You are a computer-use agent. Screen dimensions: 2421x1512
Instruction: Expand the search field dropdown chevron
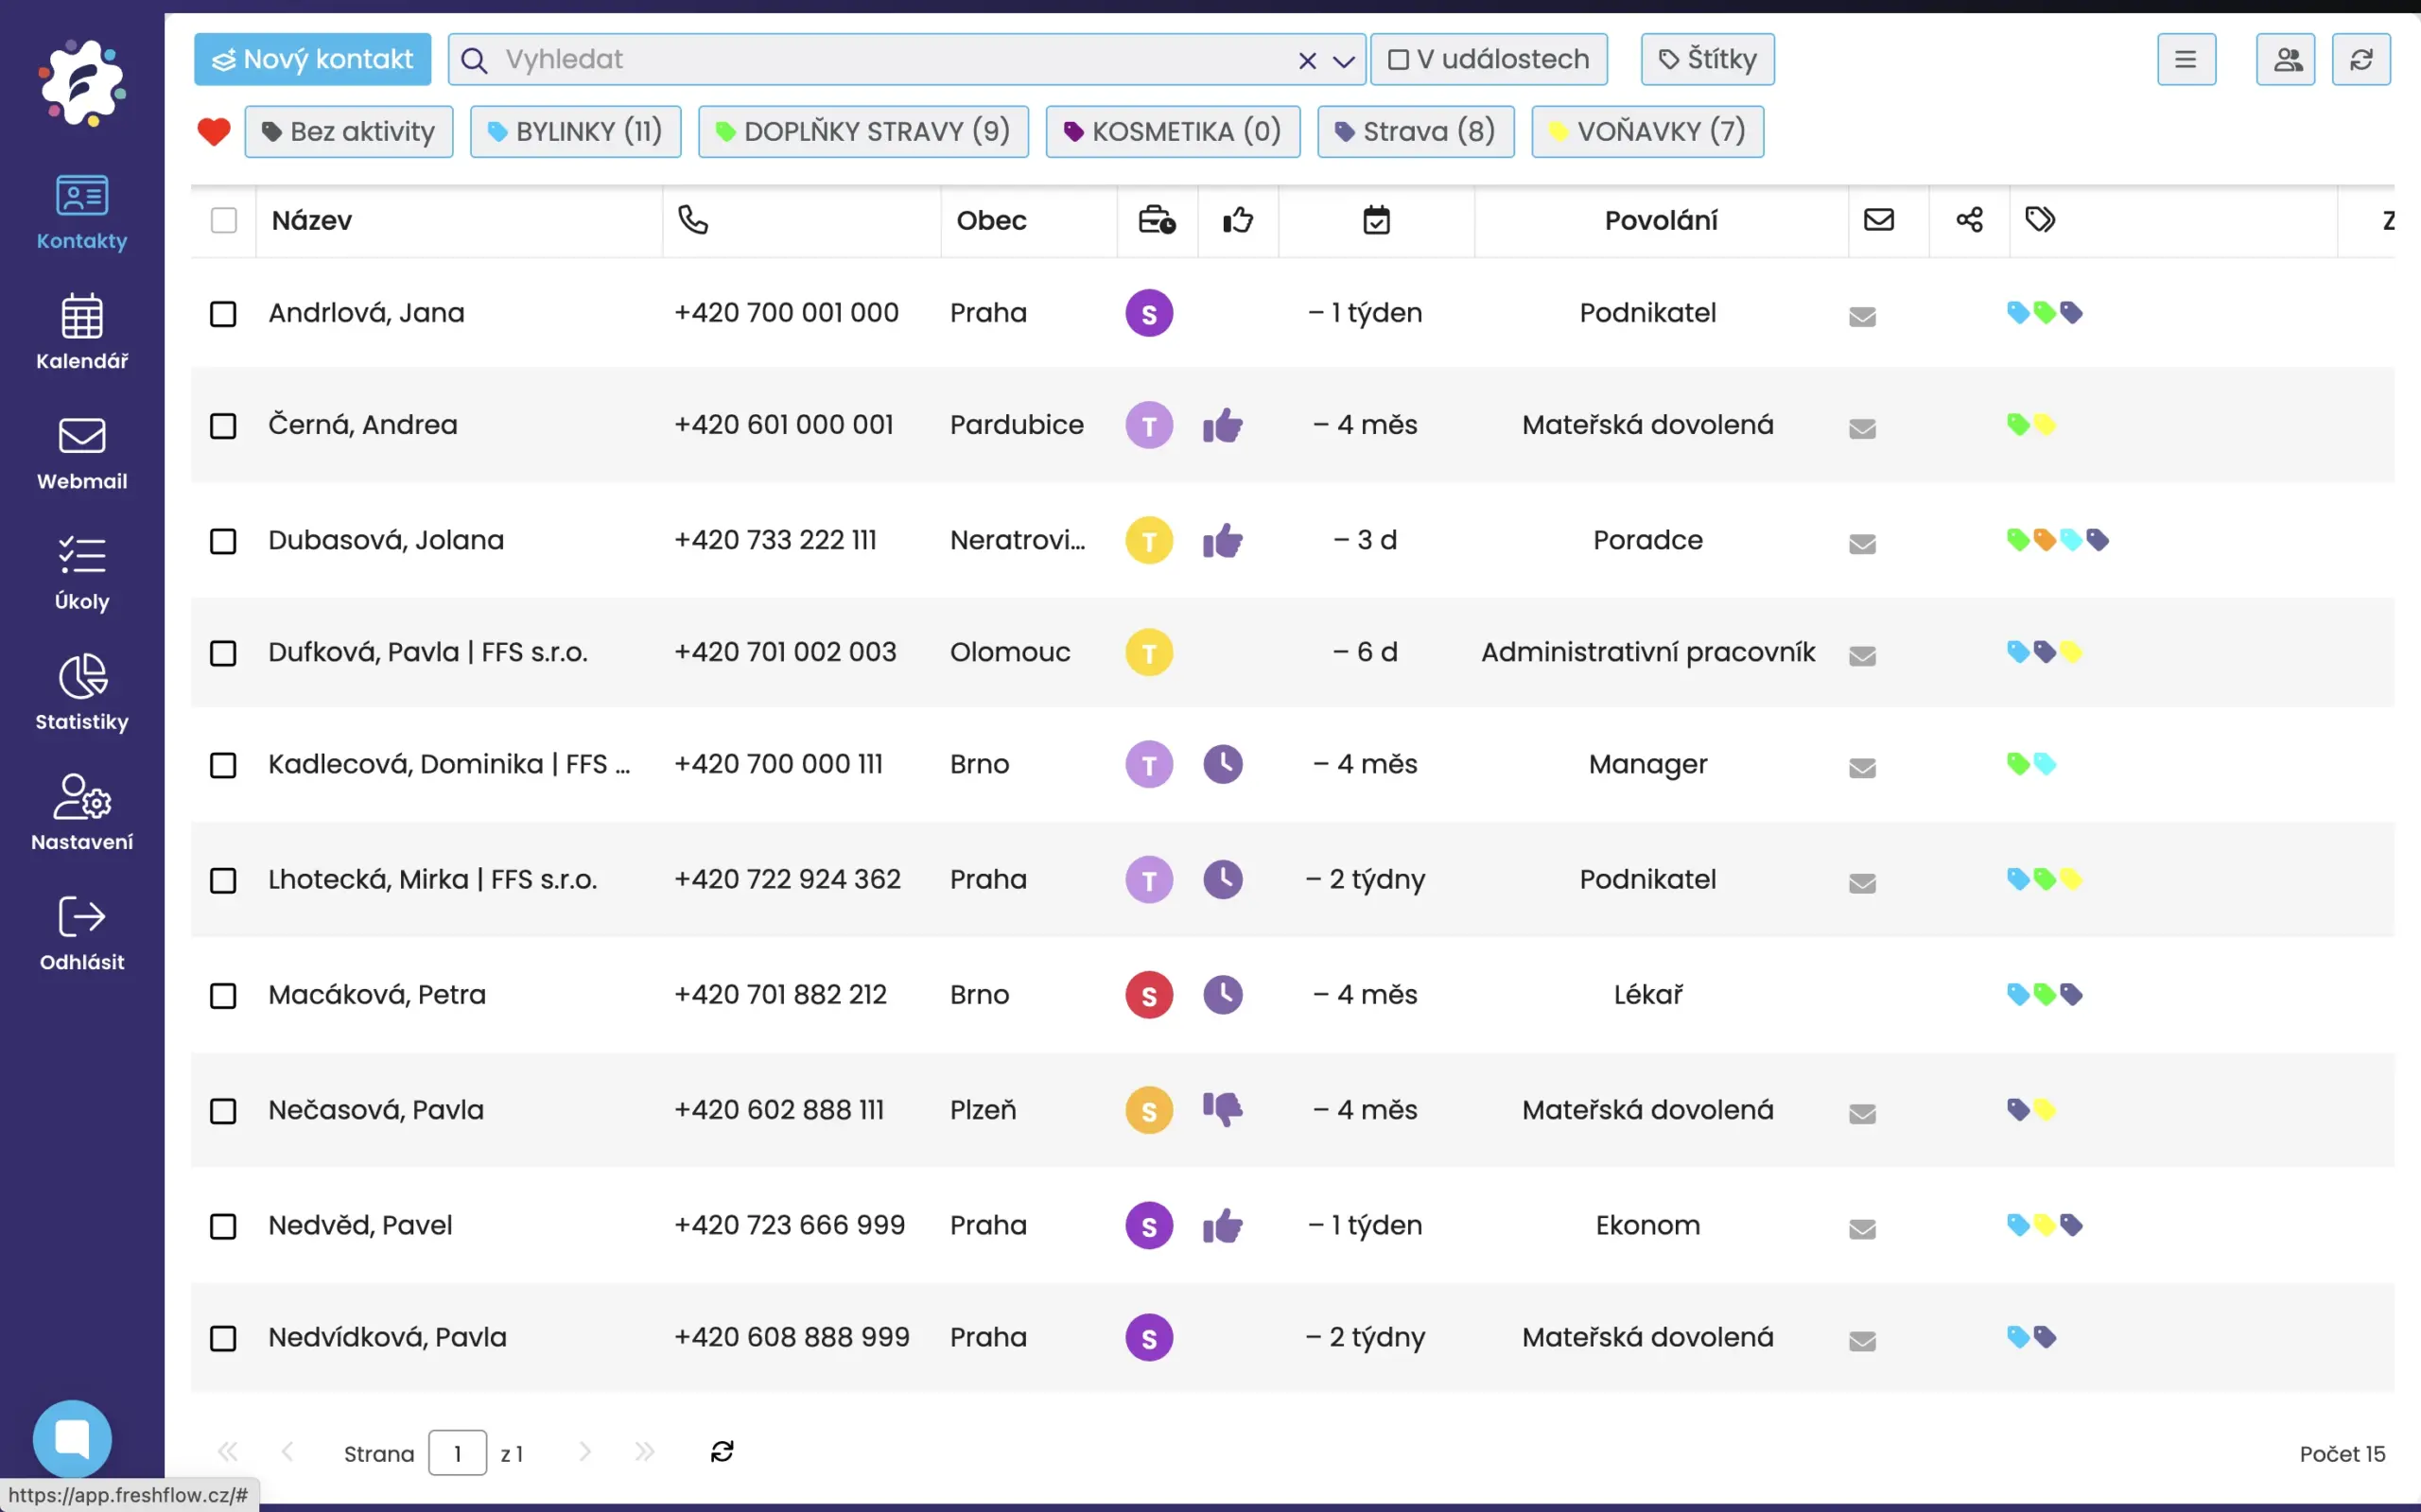pos(1344,61)
